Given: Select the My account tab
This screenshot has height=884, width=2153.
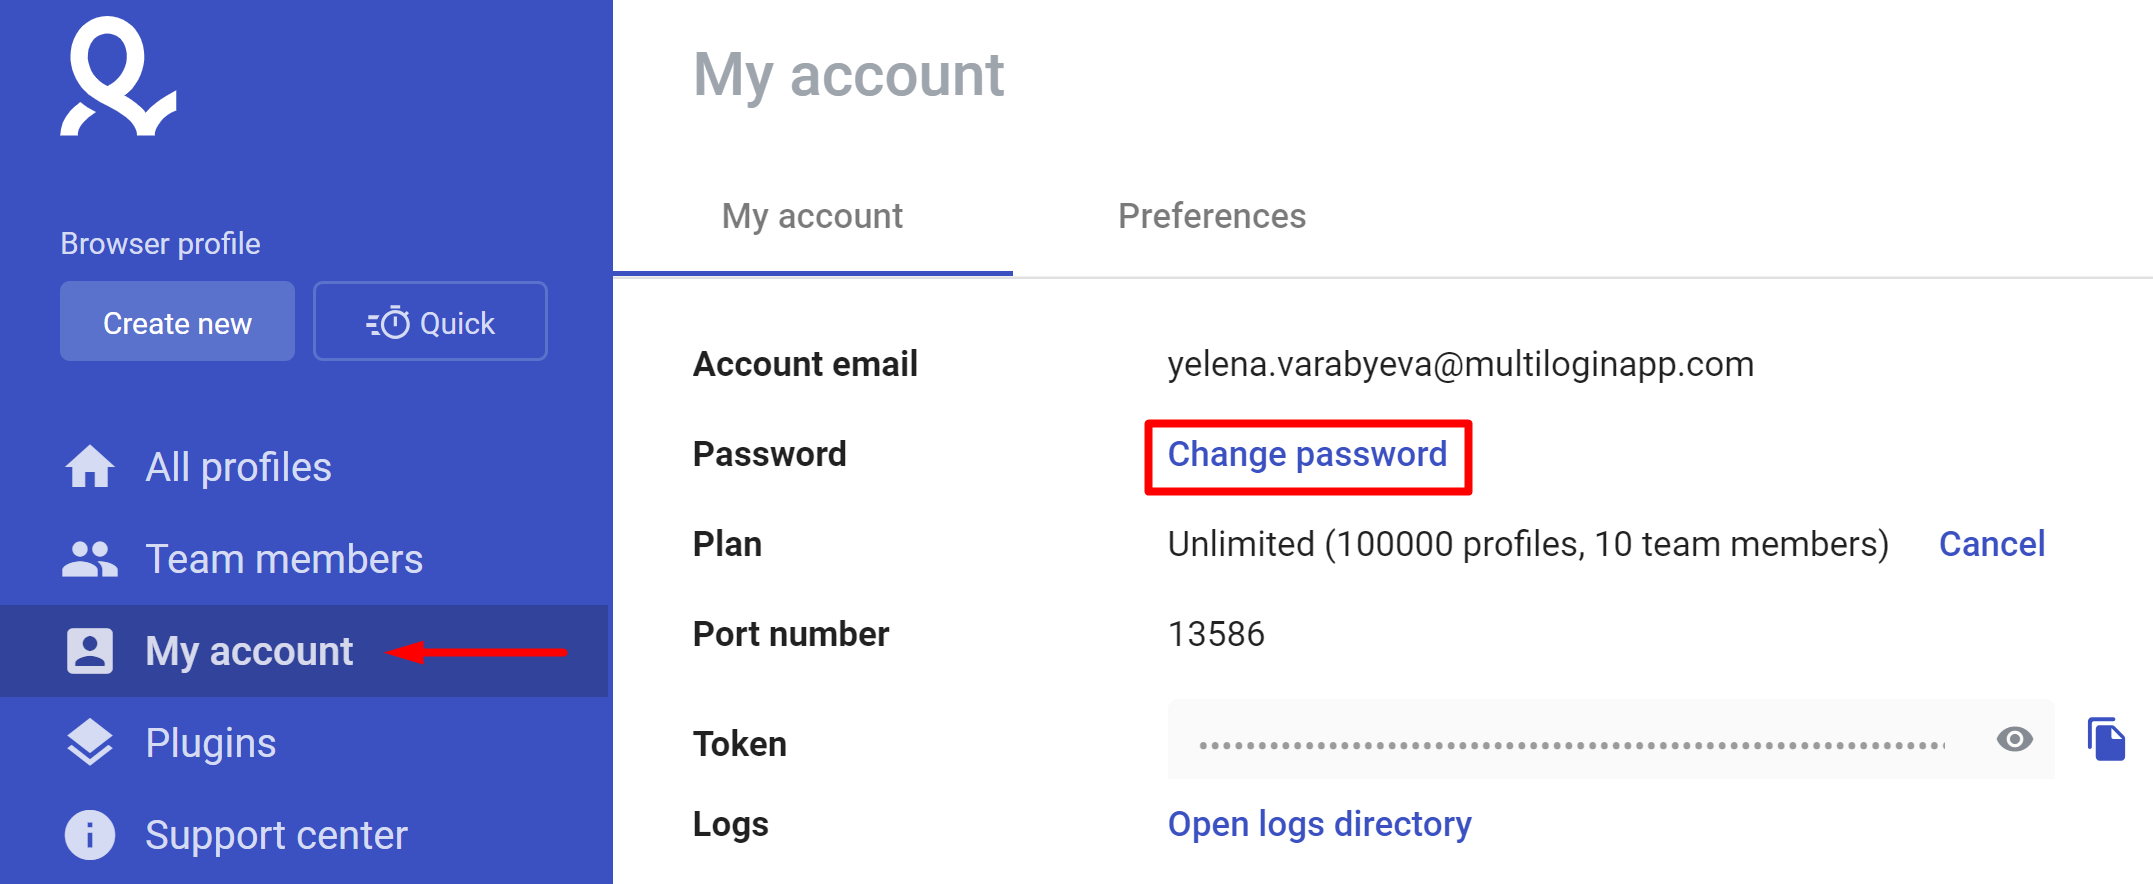Looking at the screenshot, I should [812, 216].
